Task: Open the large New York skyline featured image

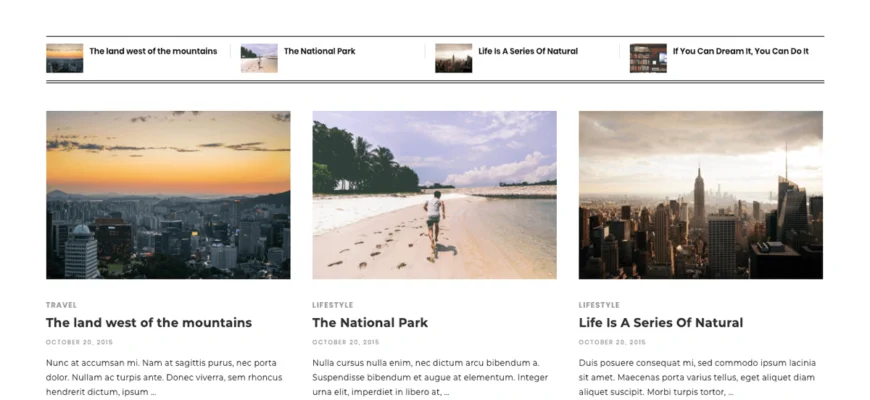Action: click(x=701, y=195)
